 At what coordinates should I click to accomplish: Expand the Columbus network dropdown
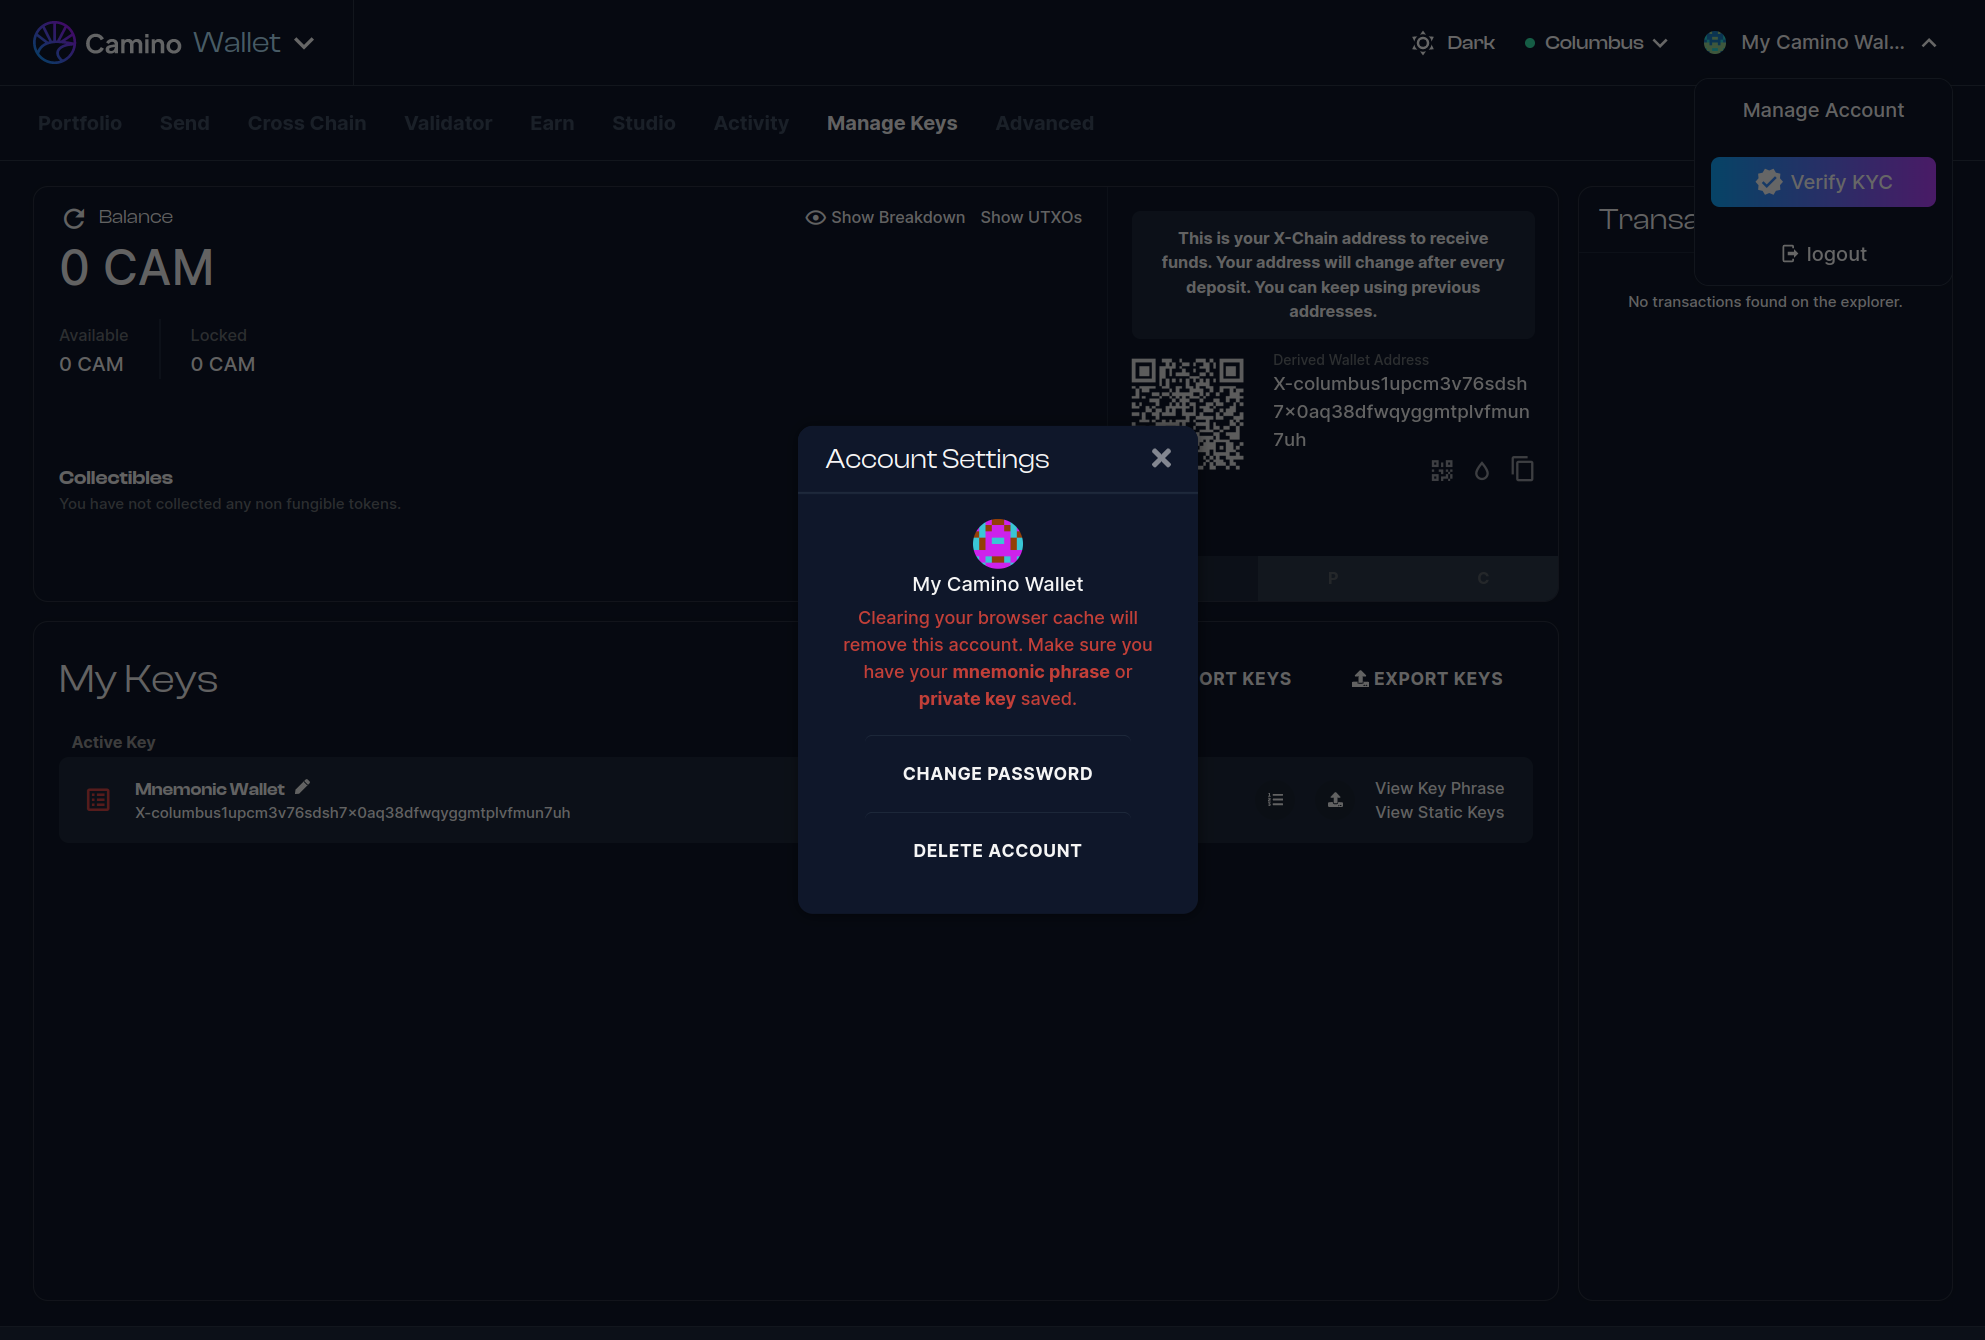coord(1596,43)
